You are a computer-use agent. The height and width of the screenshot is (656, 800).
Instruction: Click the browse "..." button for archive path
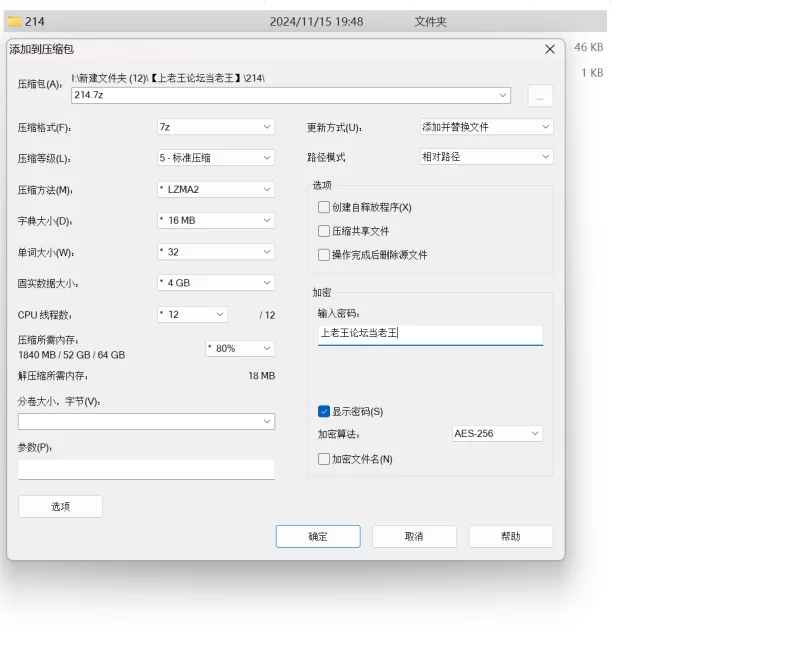coord(540,95)
